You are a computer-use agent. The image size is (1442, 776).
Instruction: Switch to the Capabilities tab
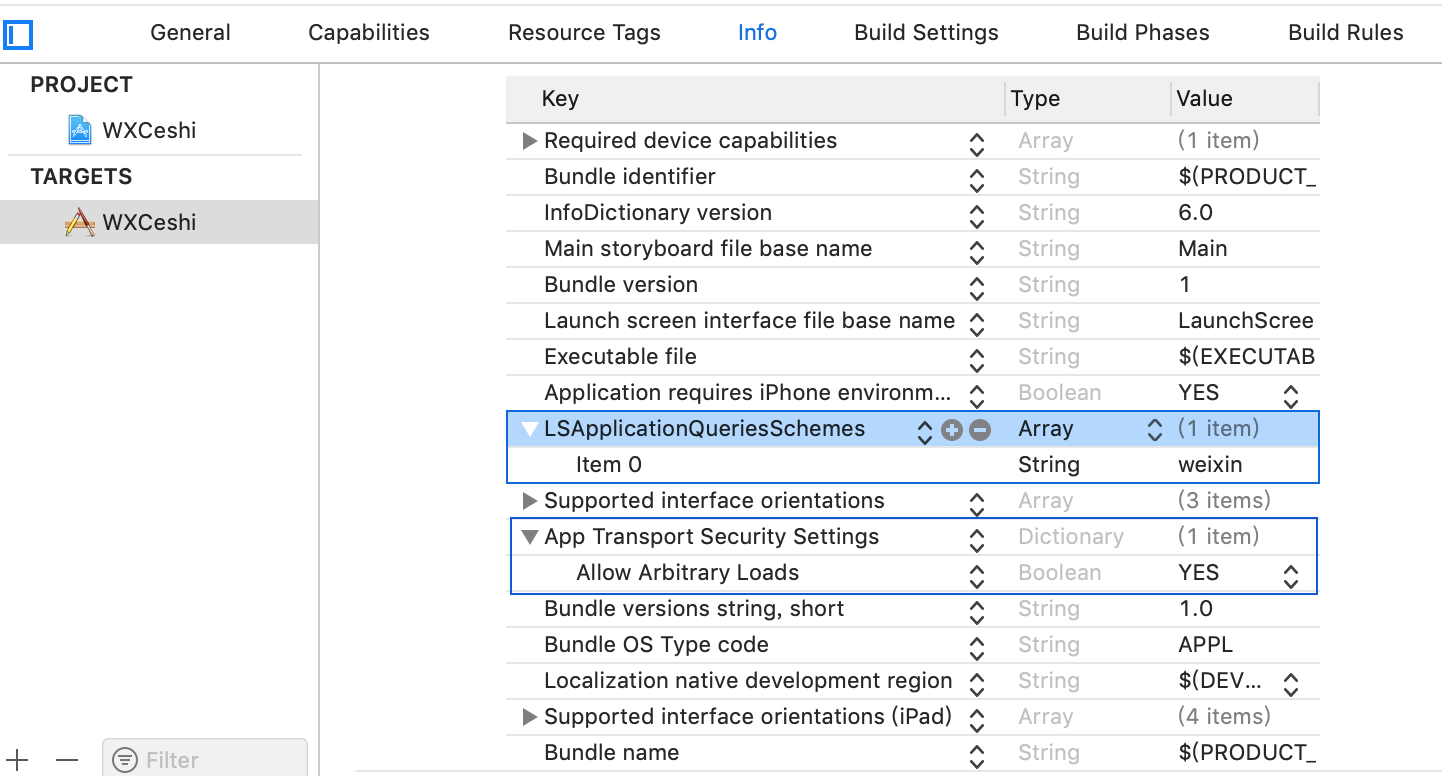coord(369,33)
